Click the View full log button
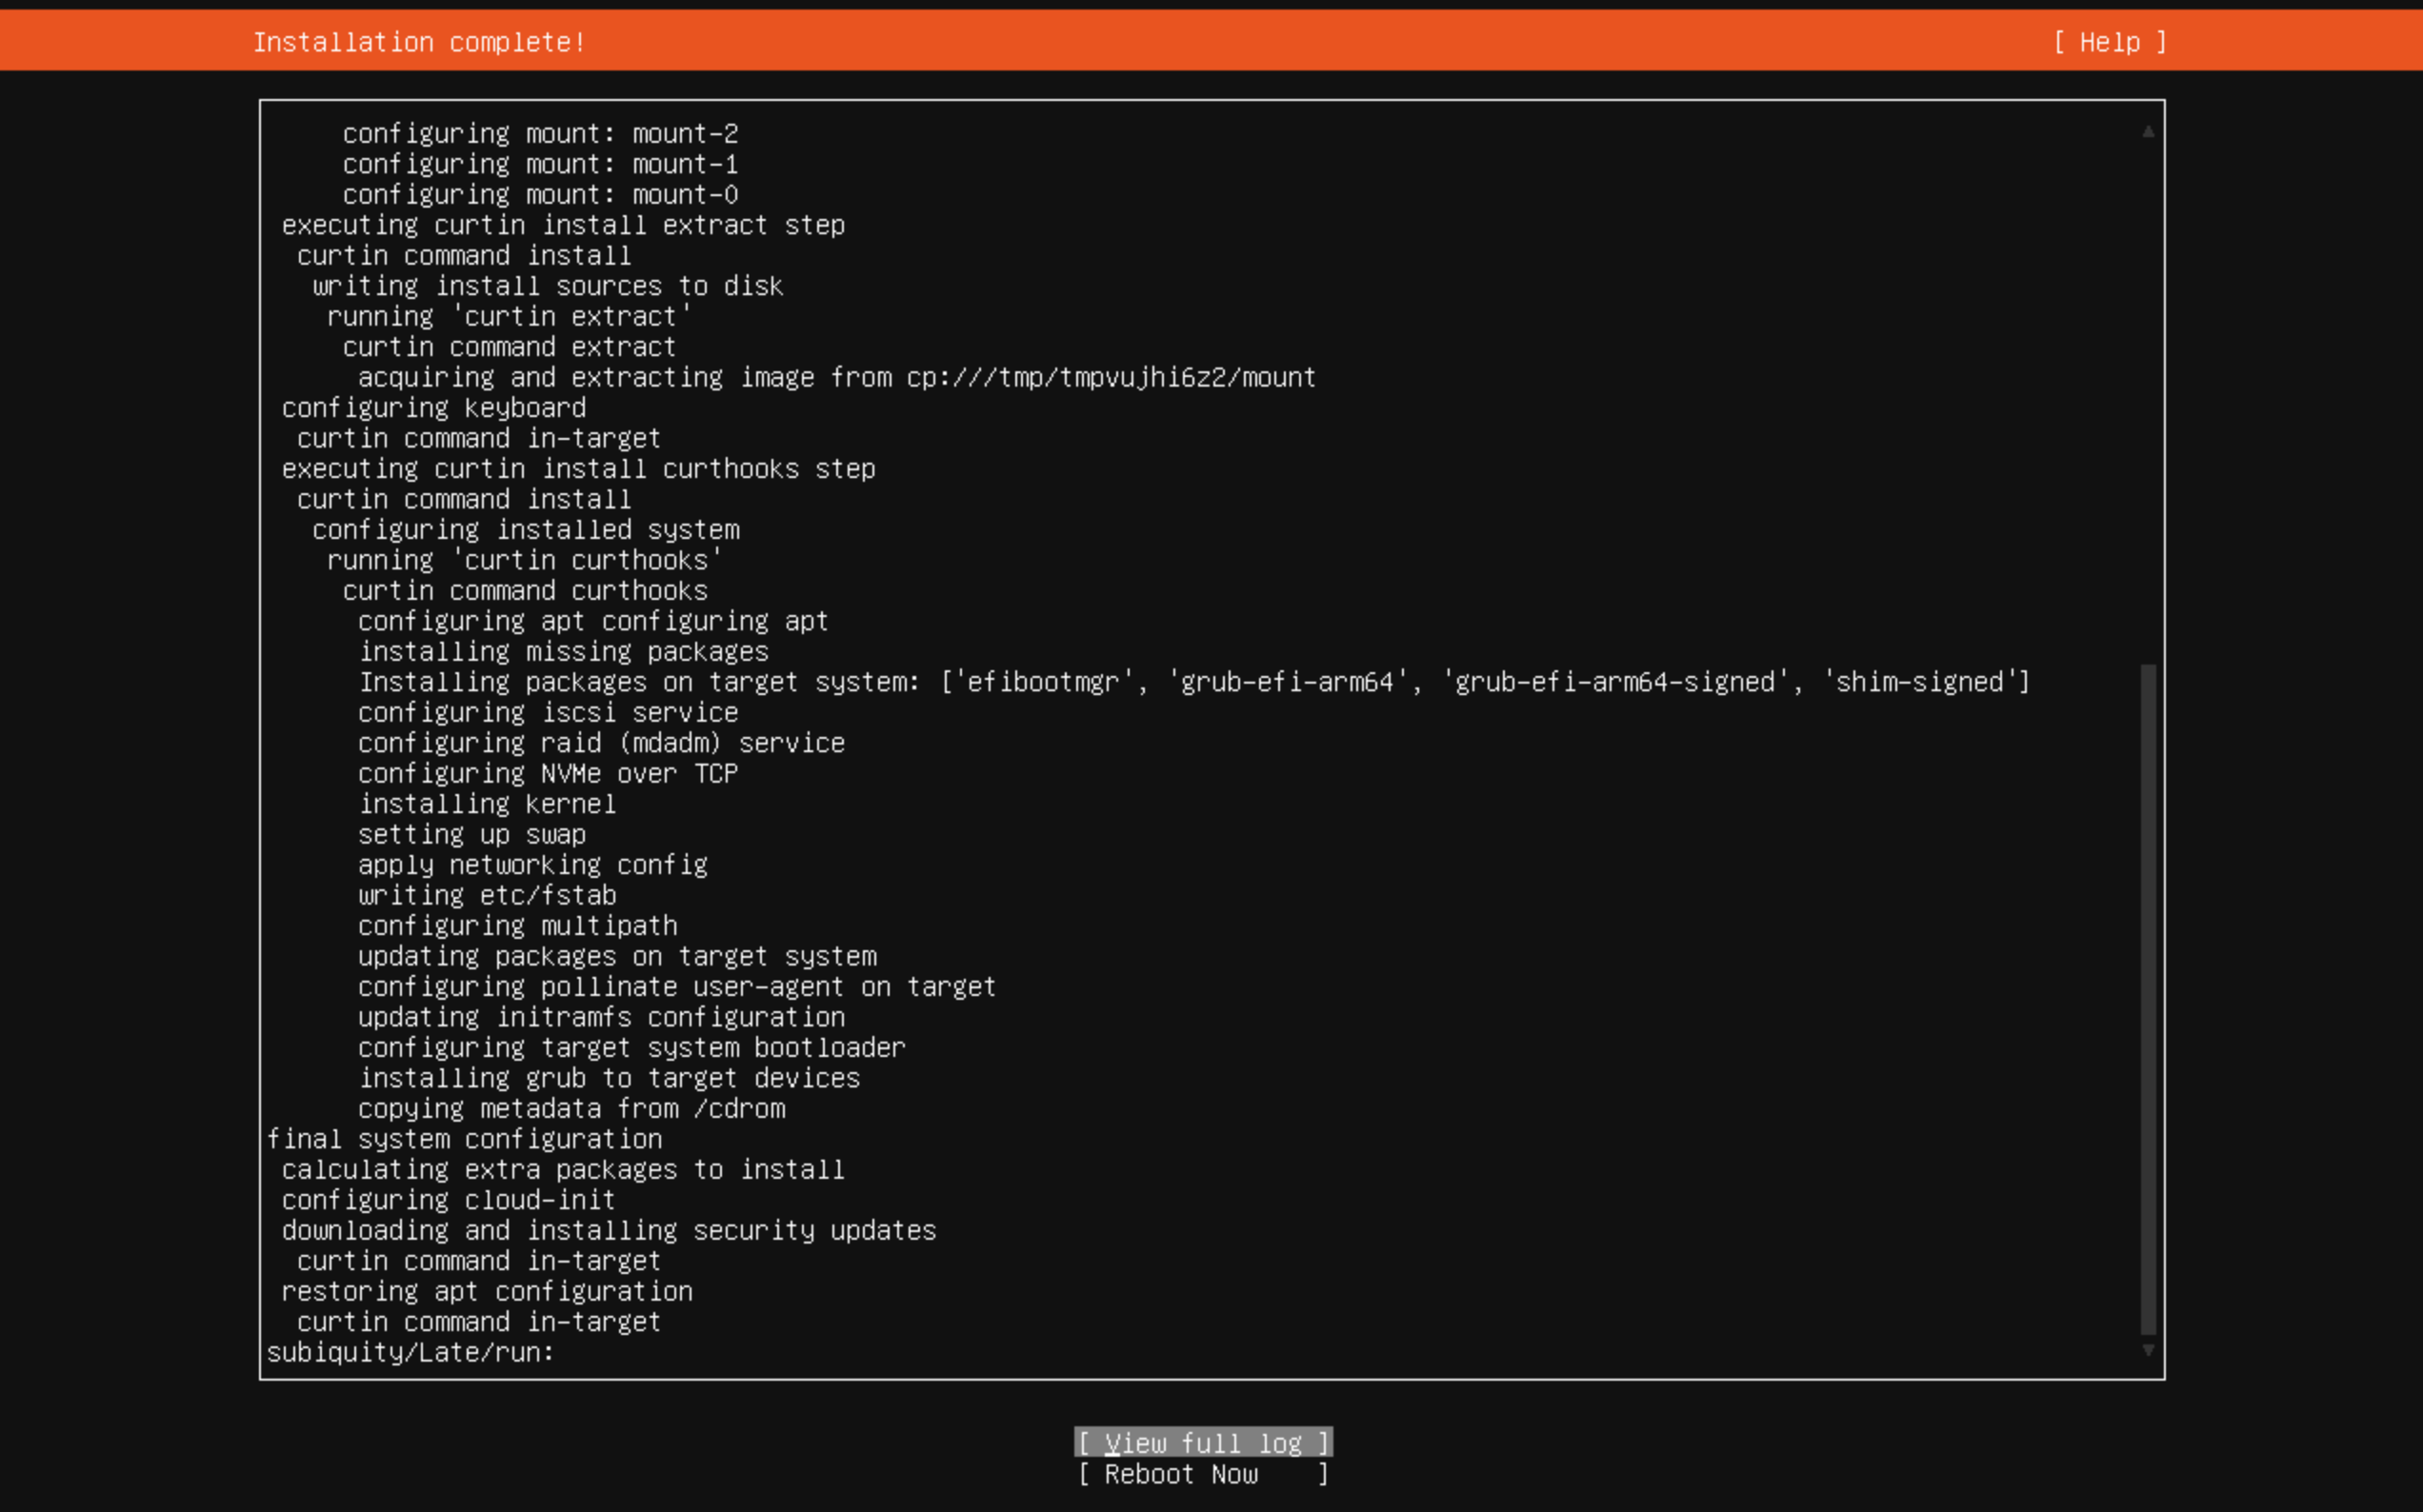Image resolution: width=2423 pixels, height=1512 pixels. [x=1203, y=1443]
